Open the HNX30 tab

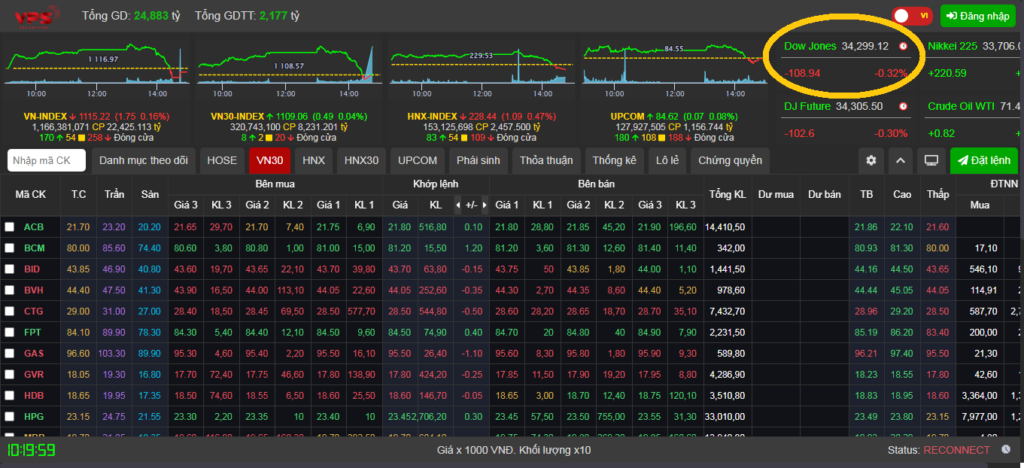pos(361,161)
